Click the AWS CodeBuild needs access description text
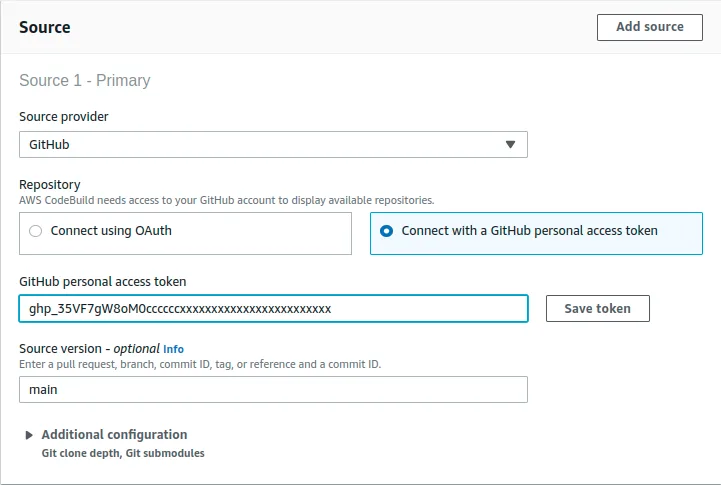 (226, 200)
